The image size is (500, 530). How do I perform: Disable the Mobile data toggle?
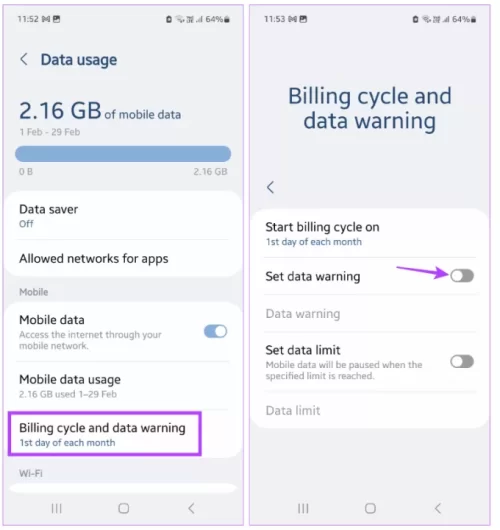click(x=216, y=331)
